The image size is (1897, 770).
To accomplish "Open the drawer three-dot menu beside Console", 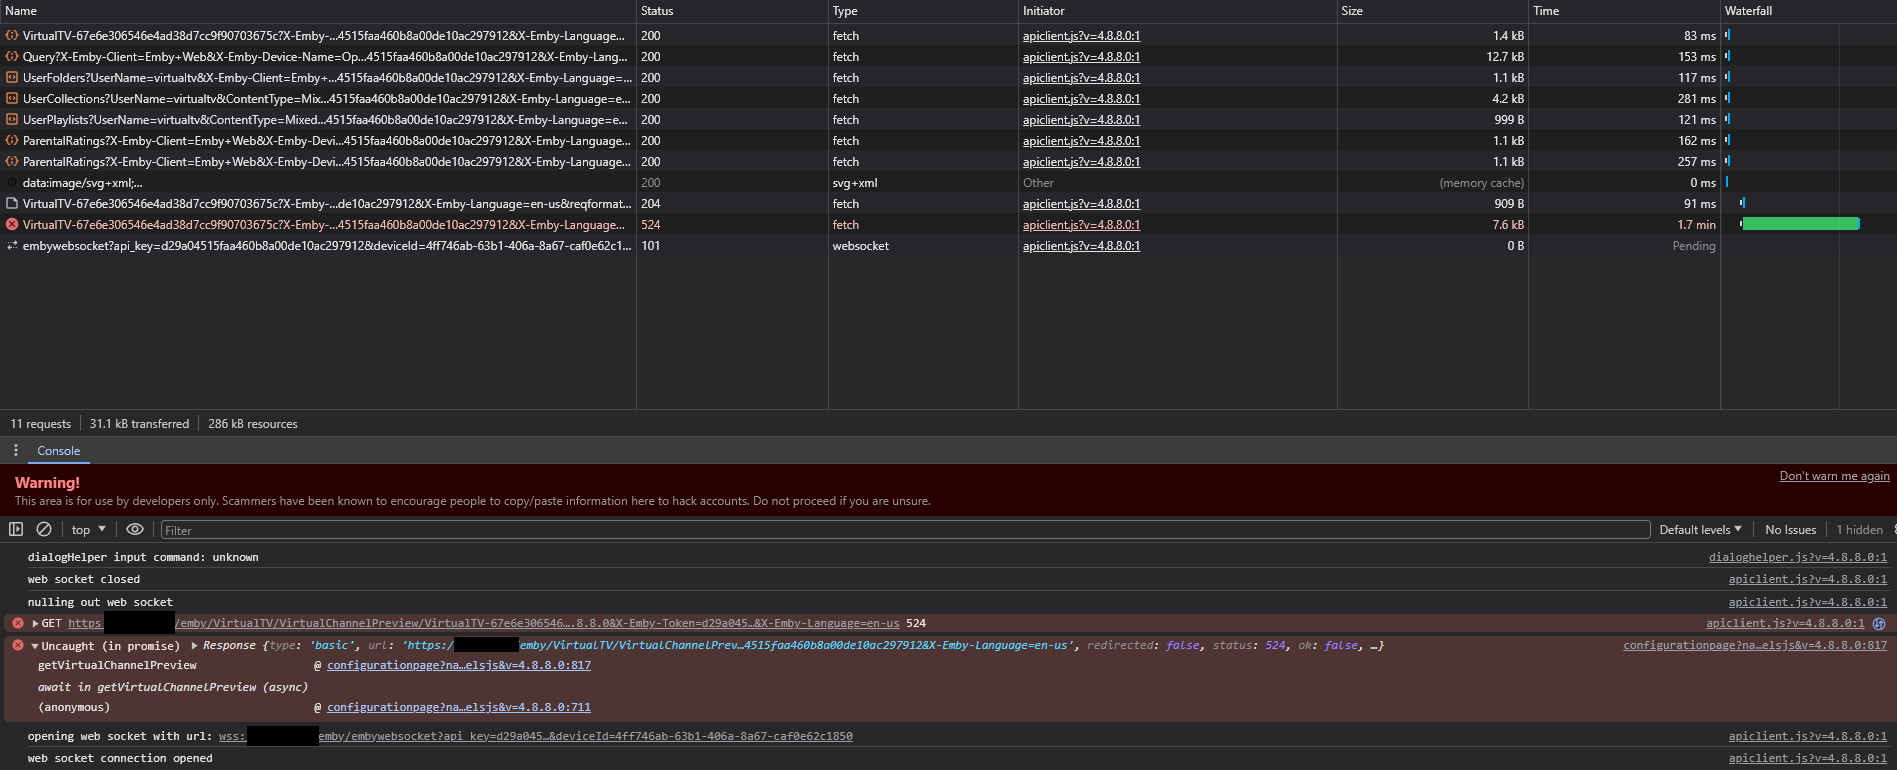I will (16, 450).
